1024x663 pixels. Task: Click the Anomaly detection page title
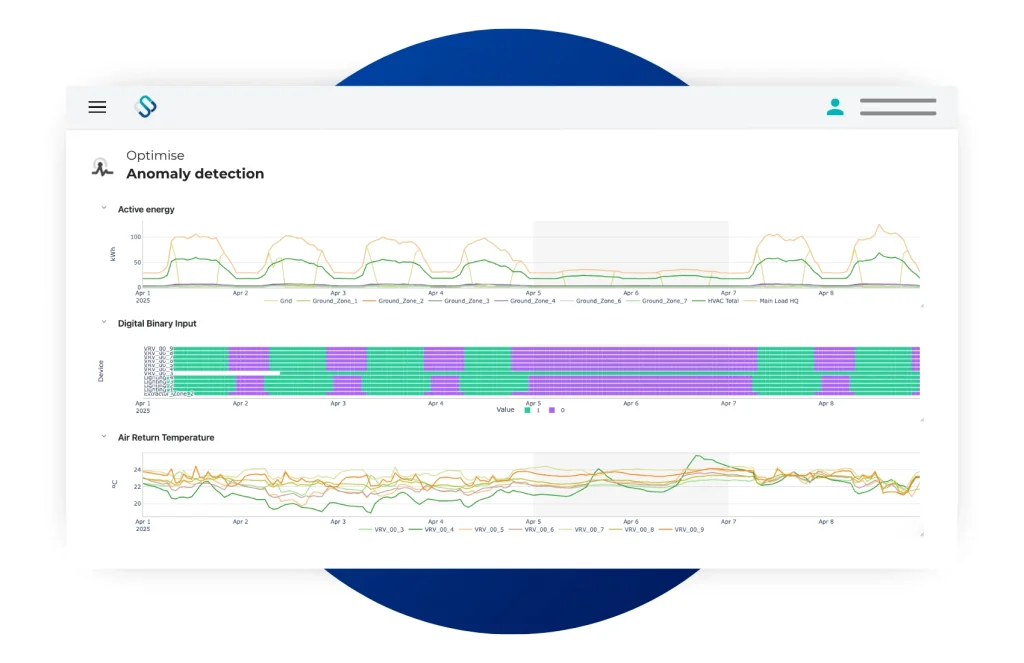coord(195,174)
